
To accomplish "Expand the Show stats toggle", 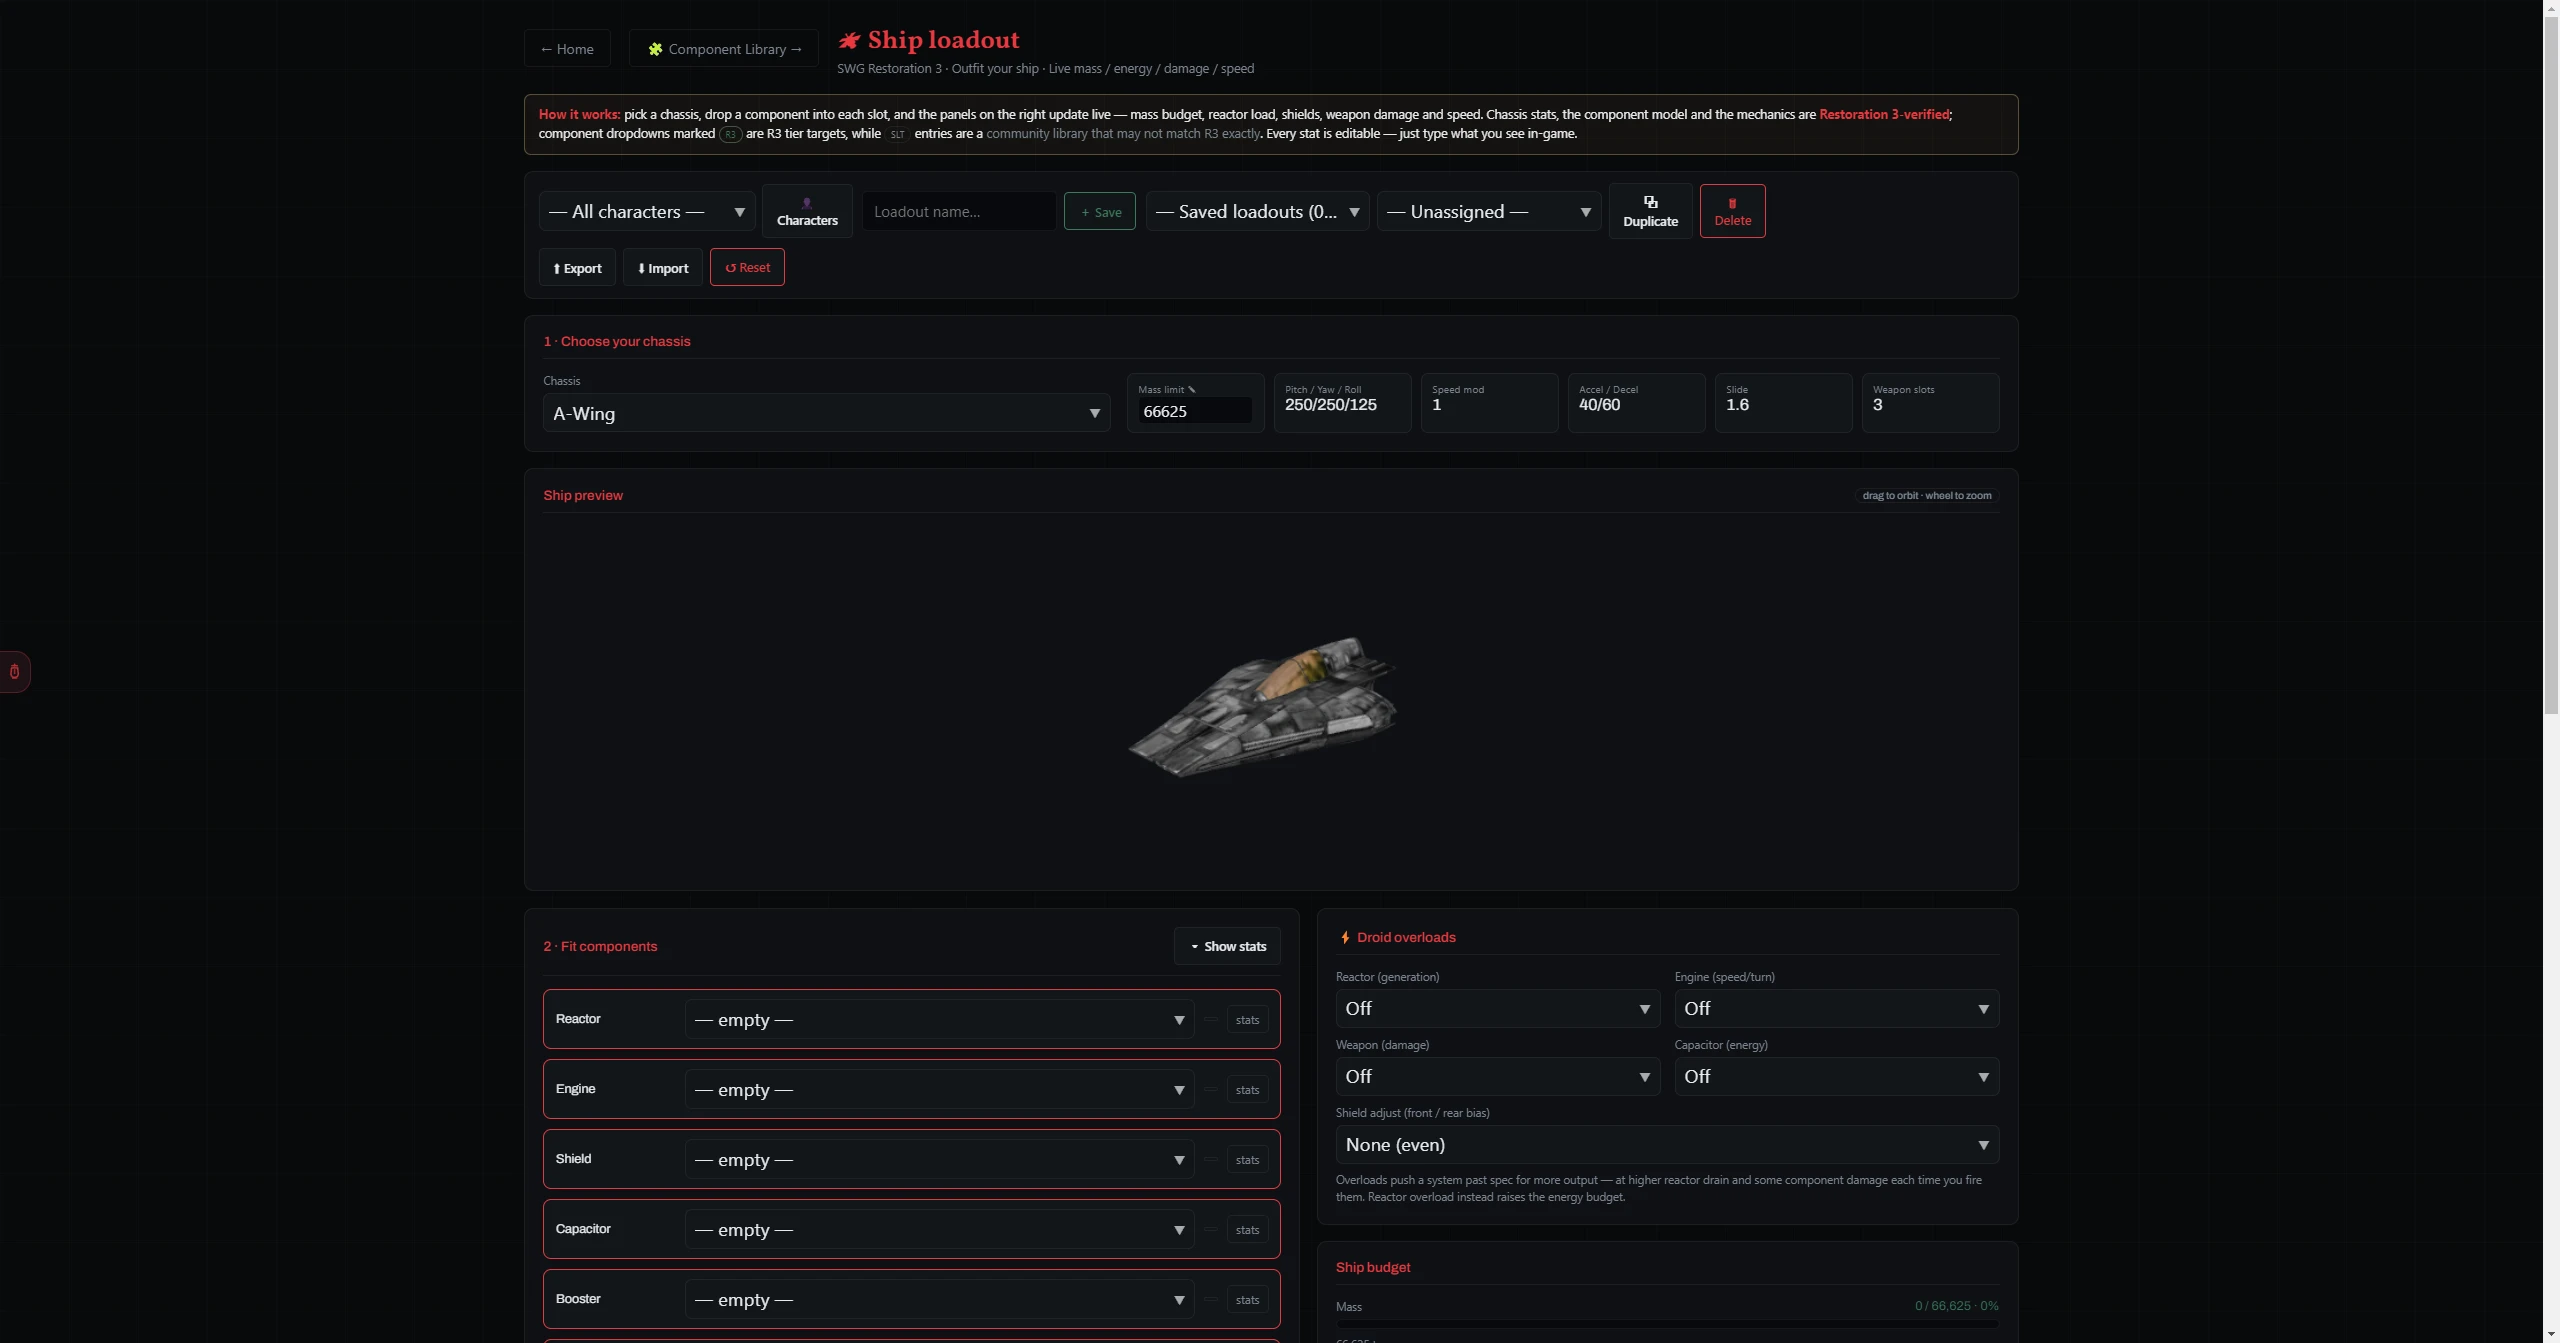I will (1227, 946).
